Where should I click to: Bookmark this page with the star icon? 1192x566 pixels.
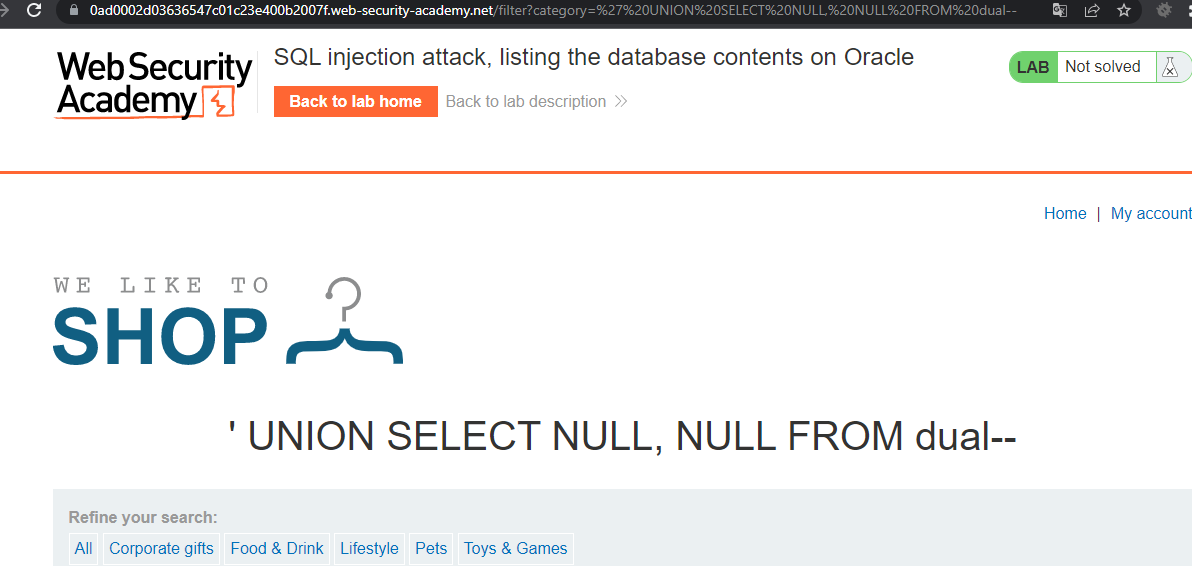point(1123,11)
